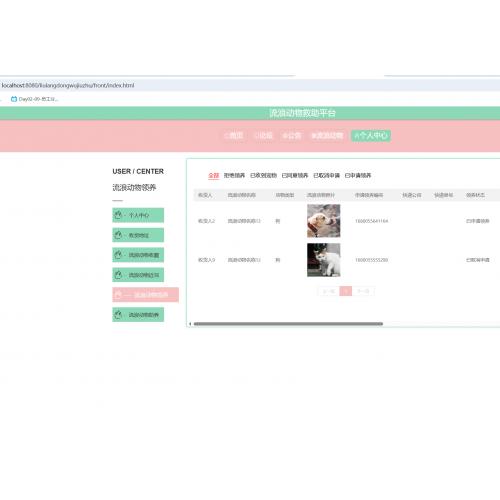Click the left arrow of horizontal scrollbar
This screenshot has width=500, height=500.
(x=190, y=324)
